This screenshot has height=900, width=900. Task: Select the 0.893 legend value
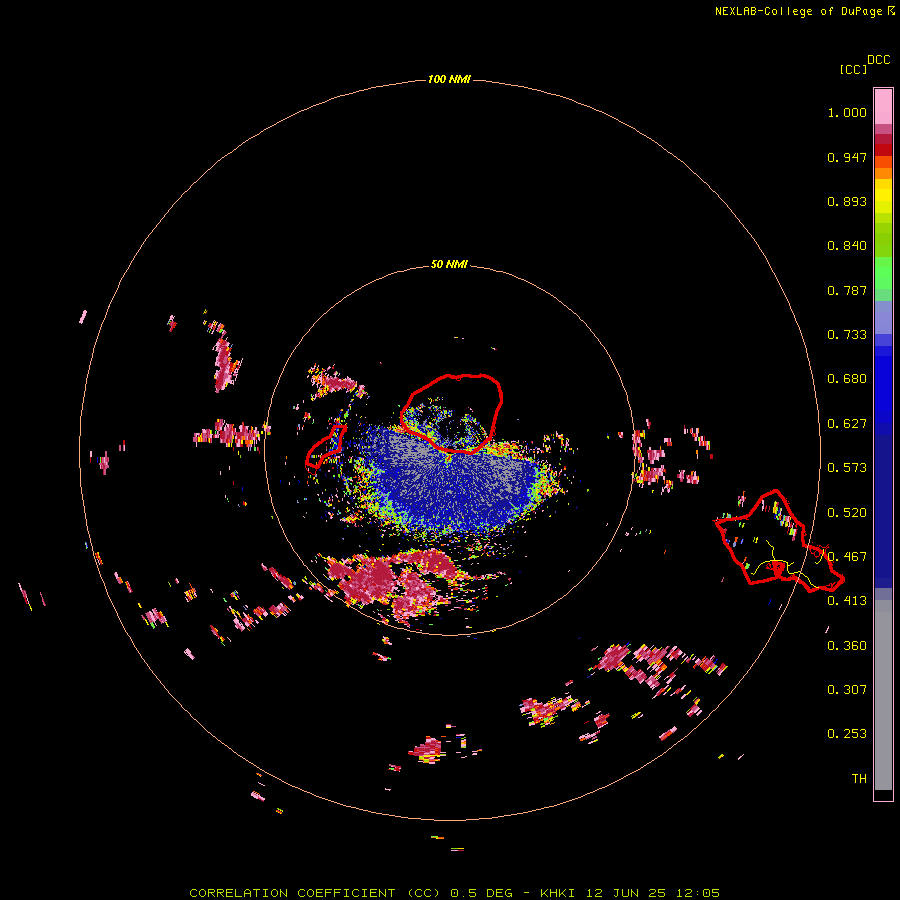pyautogui.click(x=847, y=201)
